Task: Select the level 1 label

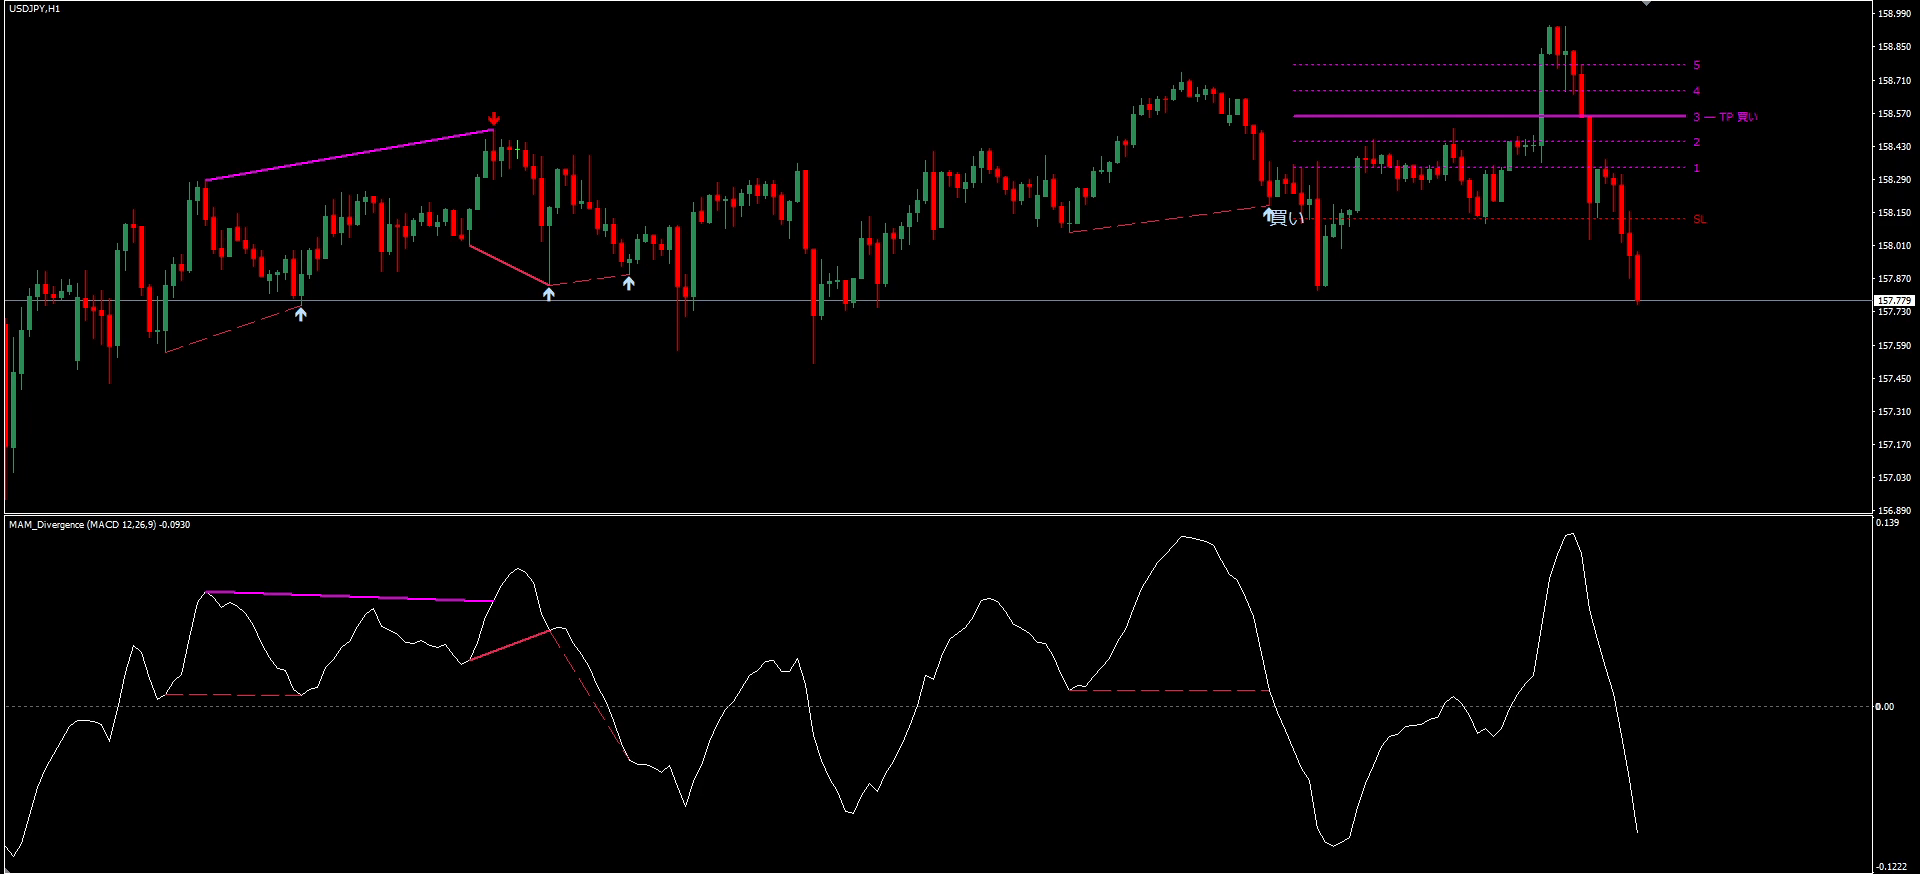Action: tap(1696, 168)
